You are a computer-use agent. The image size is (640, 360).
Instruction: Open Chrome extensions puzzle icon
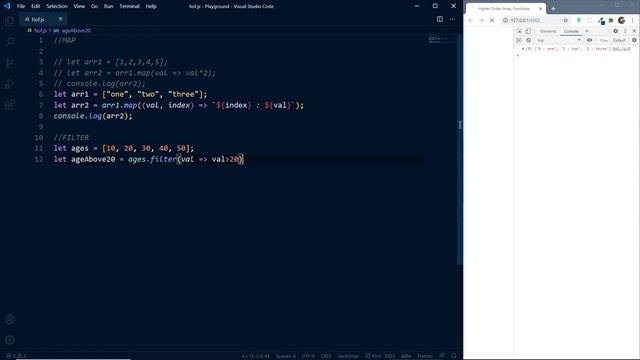611,20
